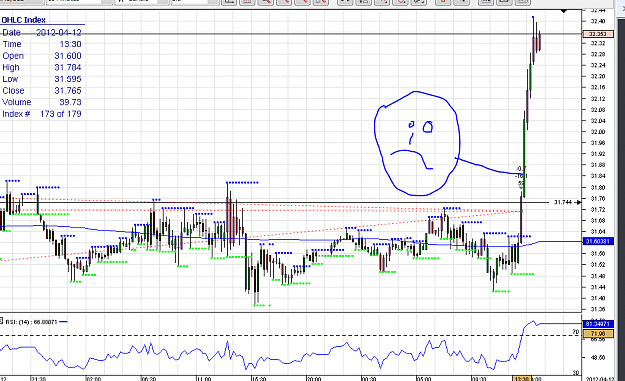
Task: Click the 02:00 time axis label
Action: click(x=93, y=379)
